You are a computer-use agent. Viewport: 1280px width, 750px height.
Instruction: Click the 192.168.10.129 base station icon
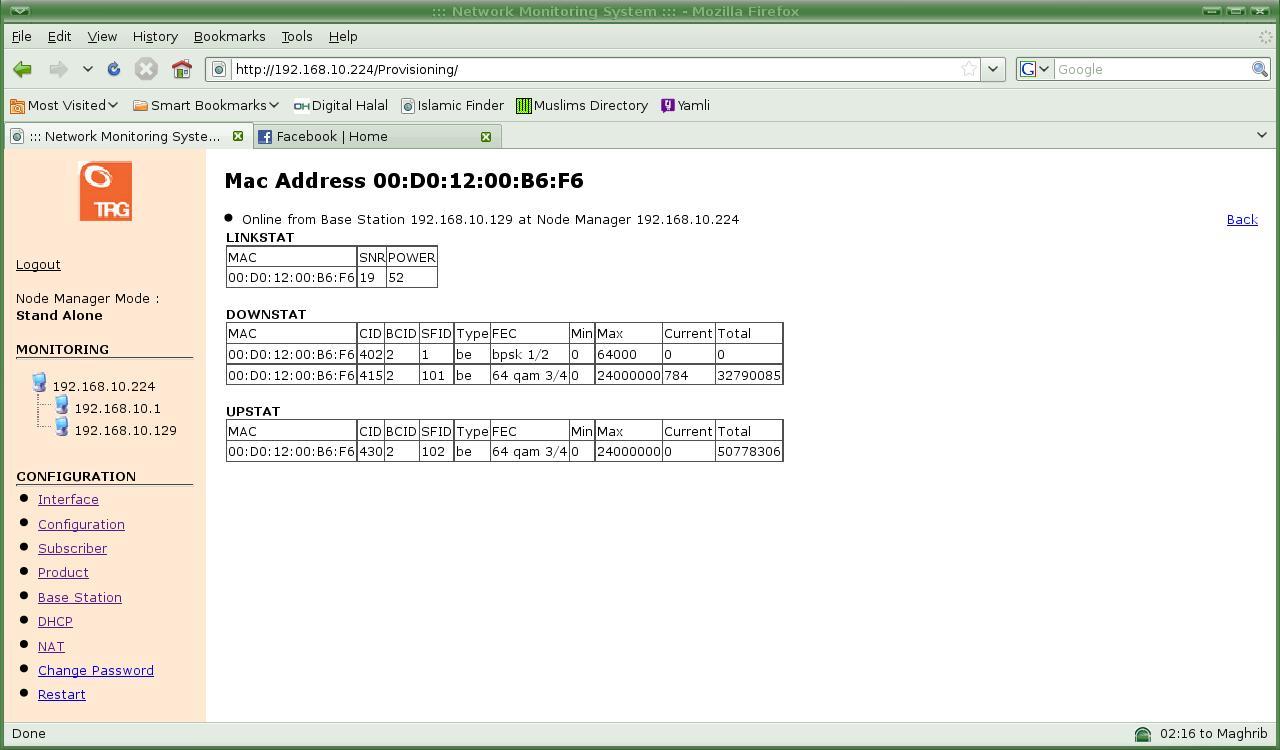62,427
